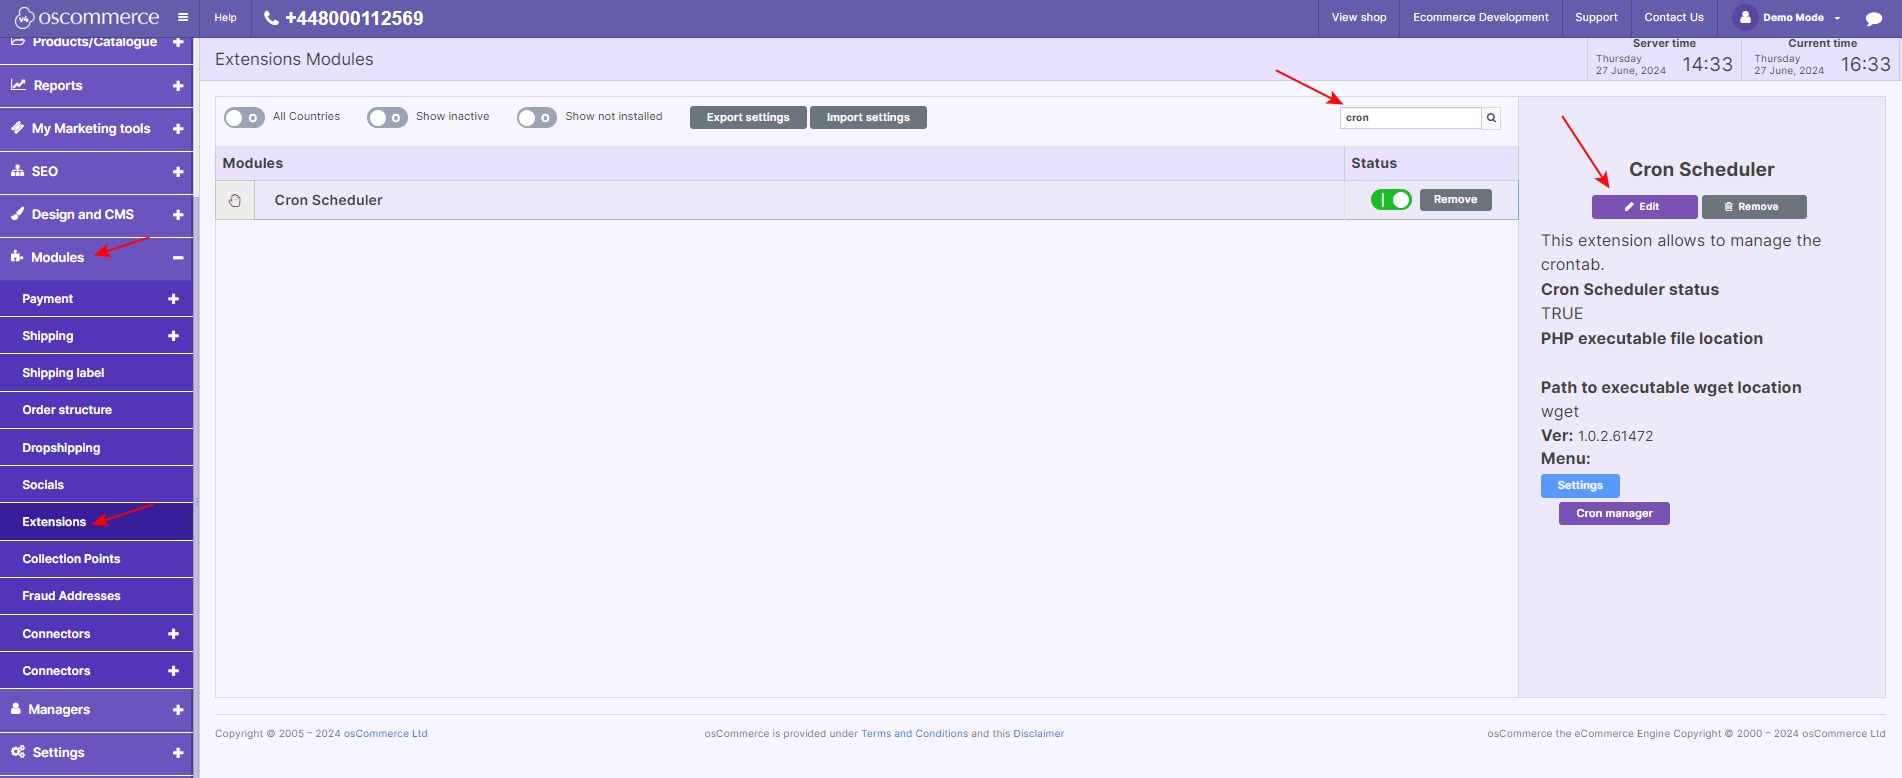The image size is (1902, 778).
Task: Enable the Show inactive switch
Action: tap(387, 118)
